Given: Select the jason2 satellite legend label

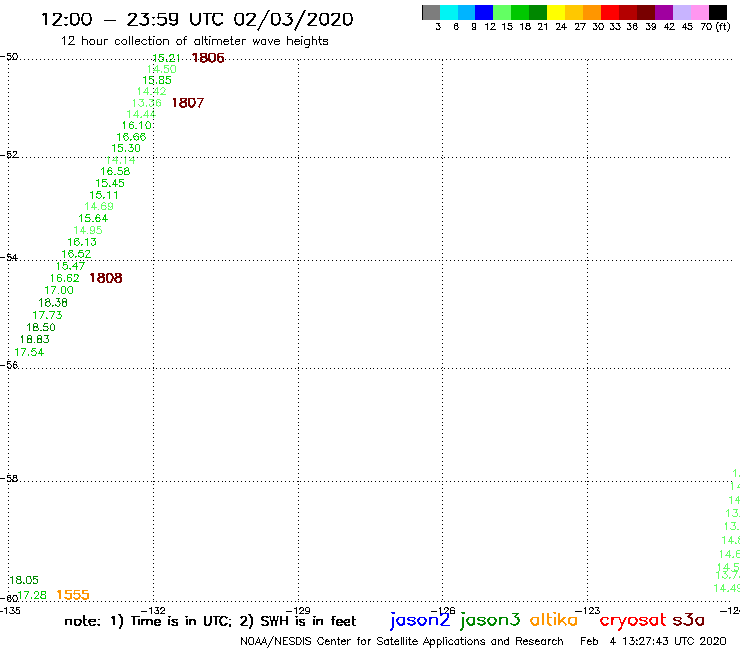Looking at the screenshot, I should coord(420,620).
